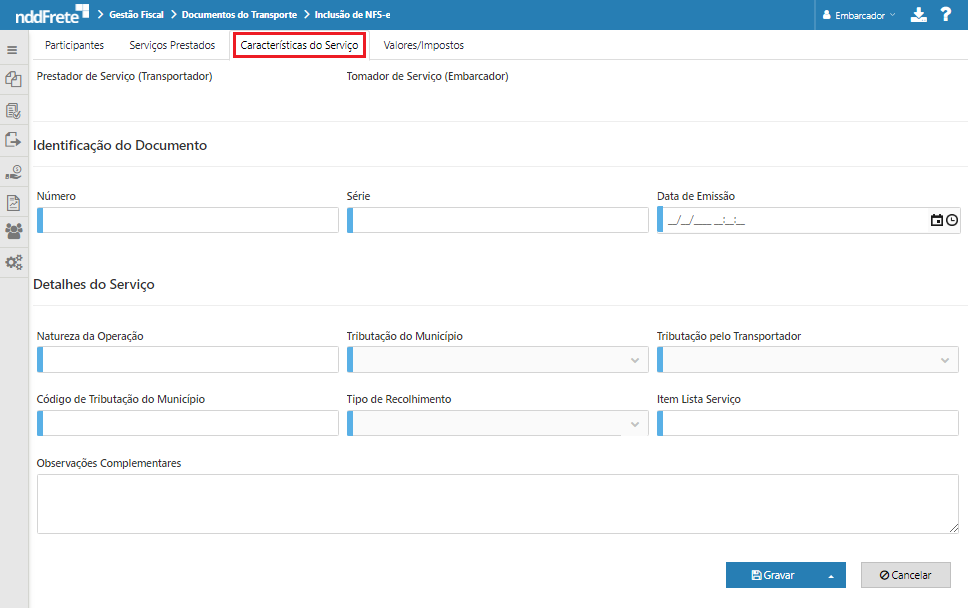Screen dimensions: 968x608
Task: Expand the Tipo de Recolhimento dropdown
Action: click(634, 424)
